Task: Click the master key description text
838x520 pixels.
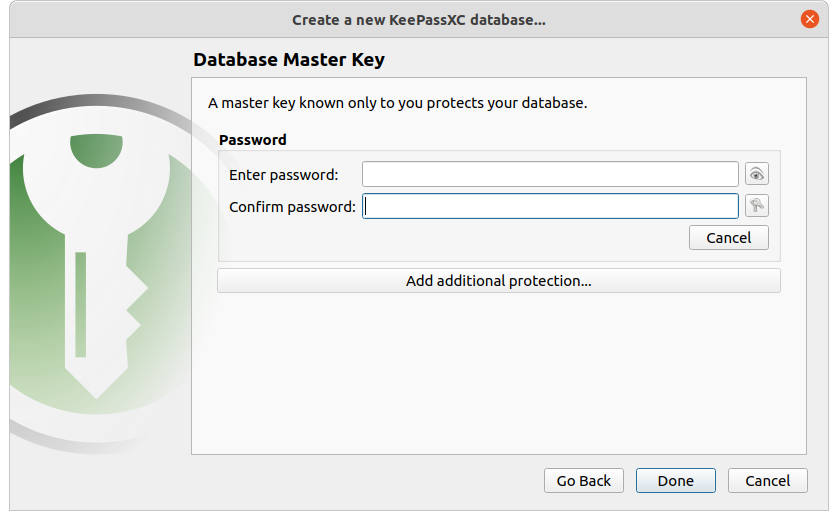Action: coord(397,103)
